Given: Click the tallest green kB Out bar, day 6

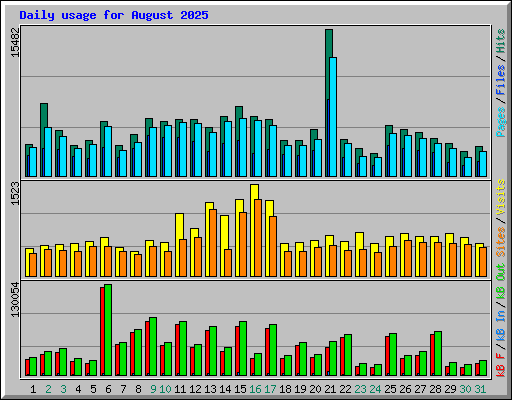Looking at the screenshot, I should [x=108, y=330].
